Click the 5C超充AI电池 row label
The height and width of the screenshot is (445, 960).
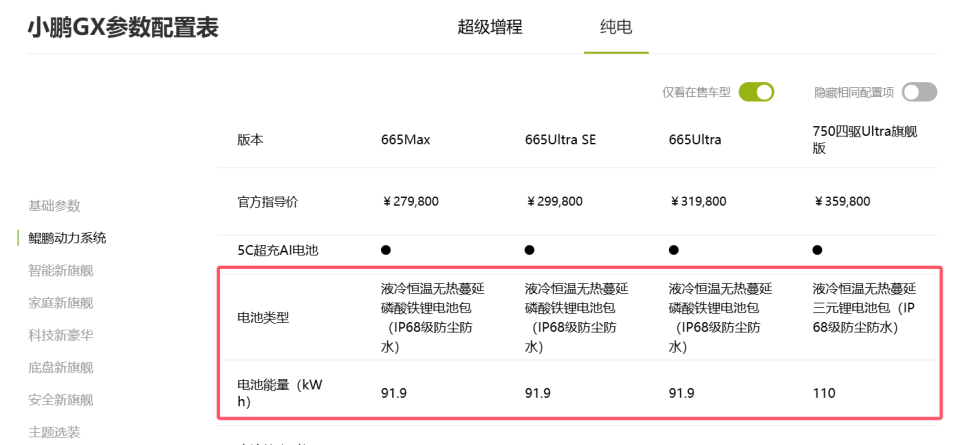coord(278,250)
